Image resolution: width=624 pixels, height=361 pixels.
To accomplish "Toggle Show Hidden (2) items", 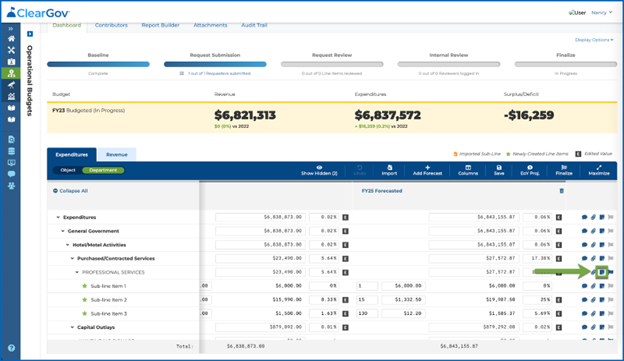I will [319, 170].
